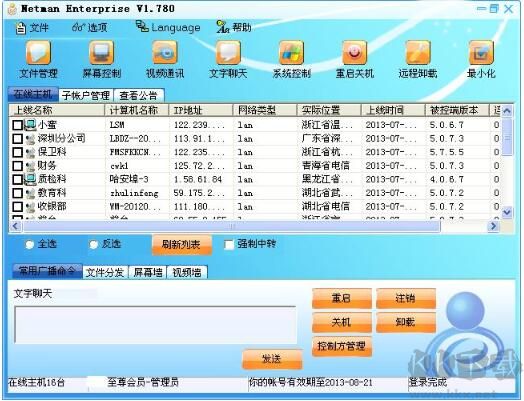This screenshot has height=401, width=524.
Task: Open the Language menu
Action: click(168, 27)
